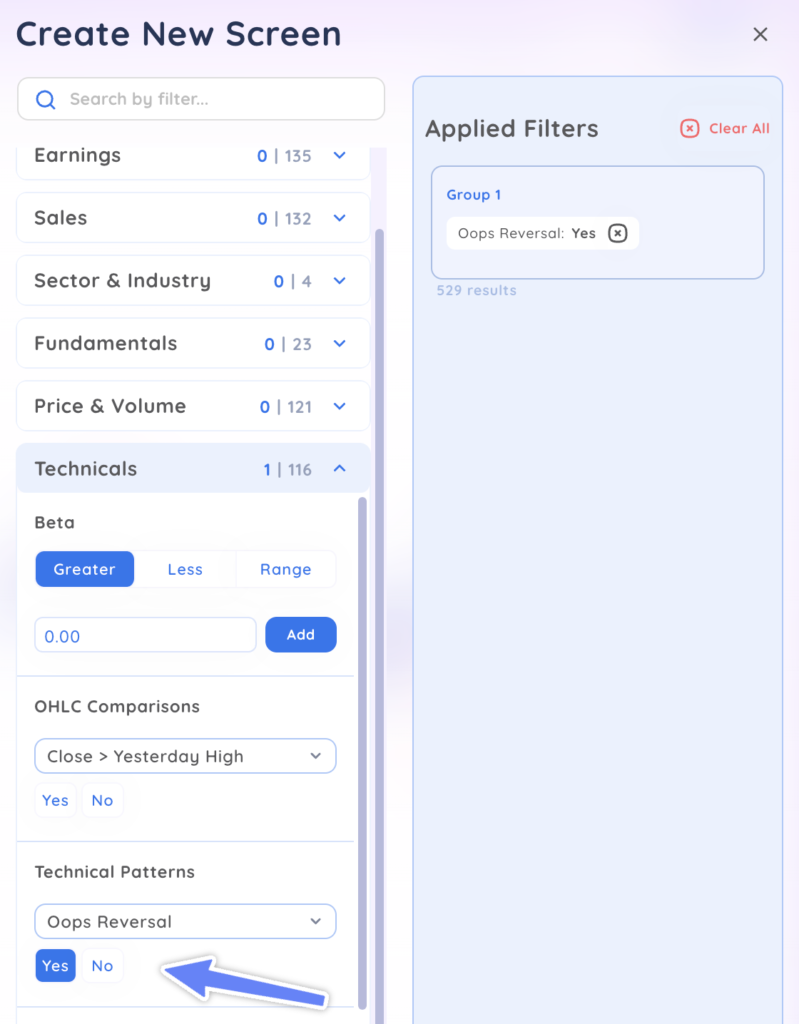The image size is (799, 1024).
Task: Select the Greater Beta option
Action: click(x=85, y=569)
